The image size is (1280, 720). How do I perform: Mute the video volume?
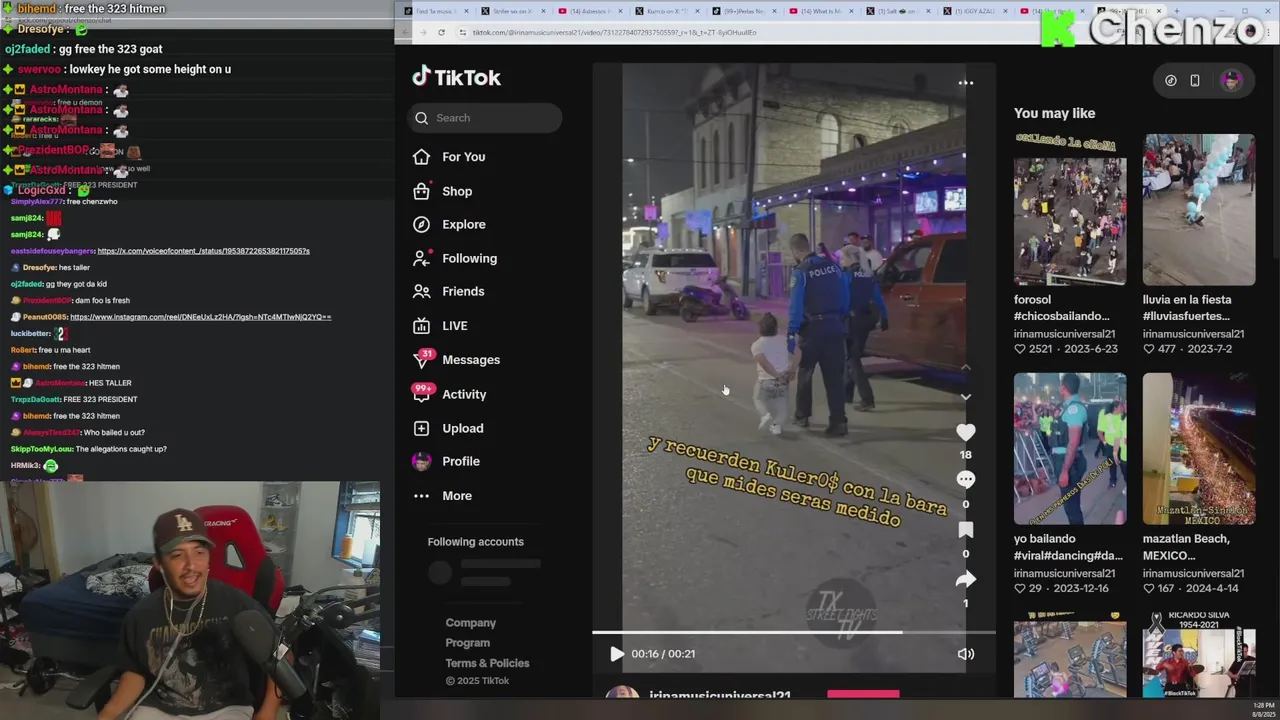[x=965, y=654]
